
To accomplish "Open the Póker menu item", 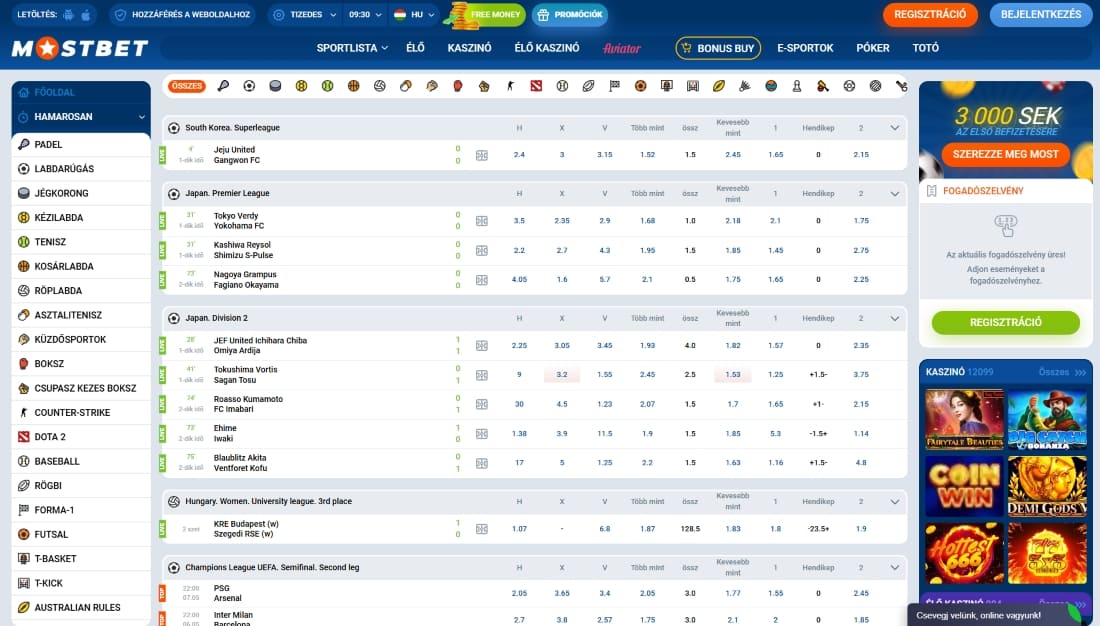I will (873, 48).
